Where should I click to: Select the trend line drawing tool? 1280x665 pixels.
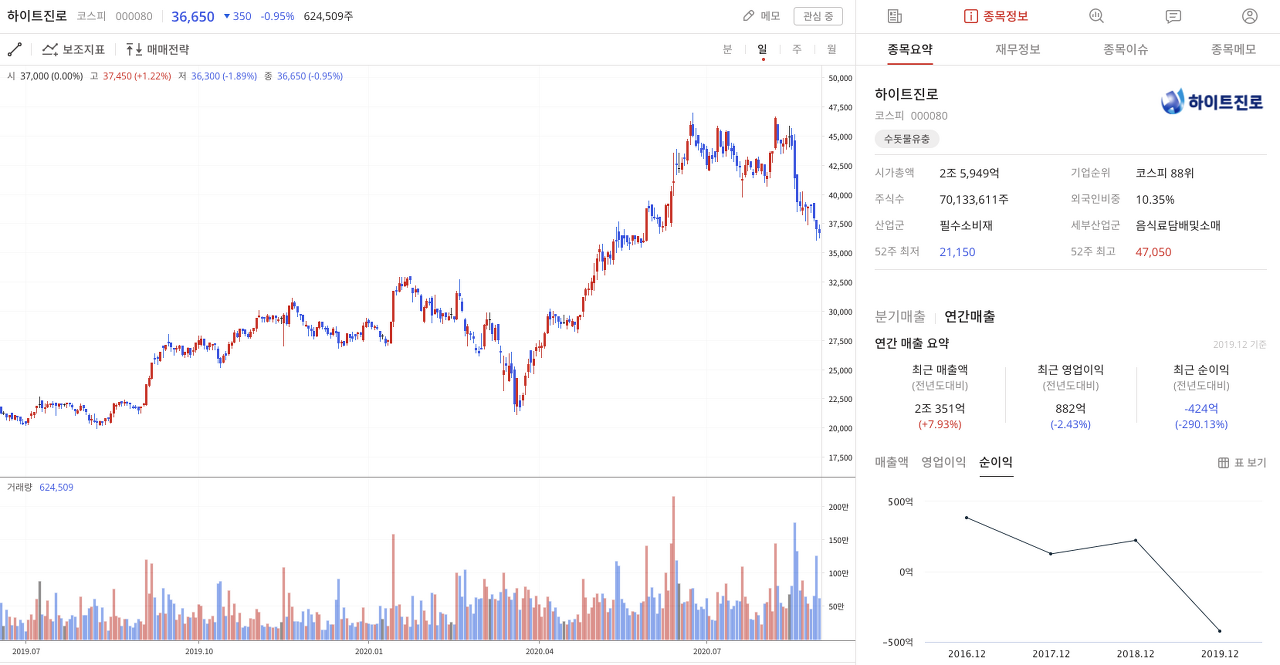pos(14,49)
